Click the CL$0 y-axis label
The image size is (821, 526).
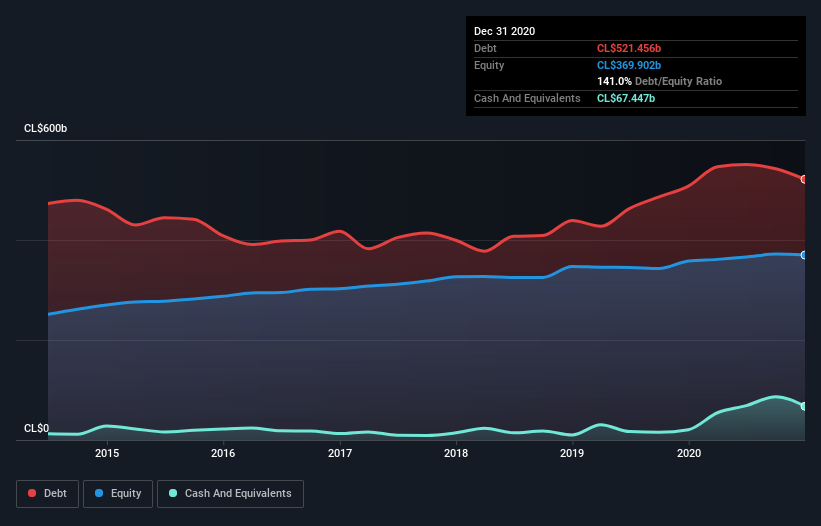(x=37, y=428)
